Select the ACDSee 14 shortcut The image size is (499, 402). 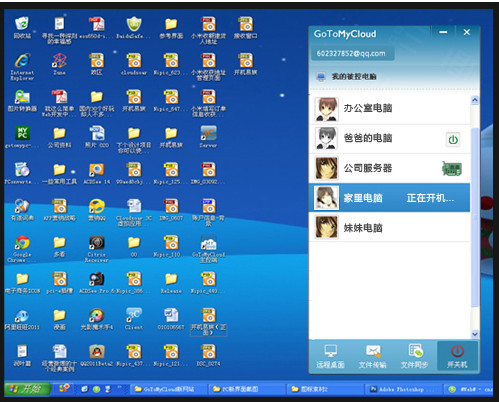97,173
